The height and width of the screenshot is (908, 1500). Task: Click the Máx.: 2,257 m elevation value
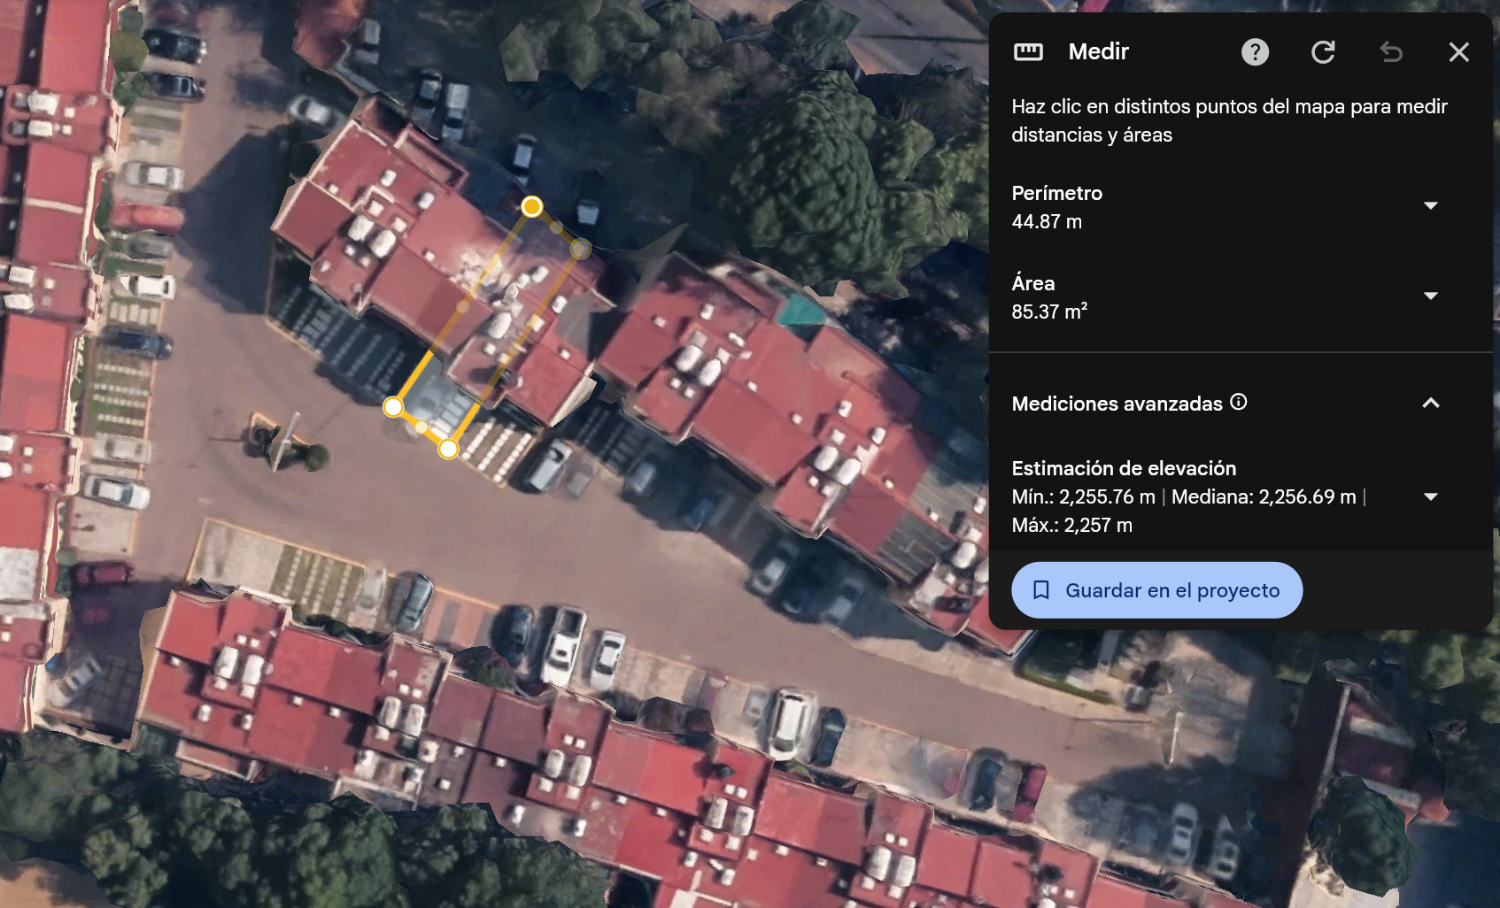click(x=1072, y=525)
